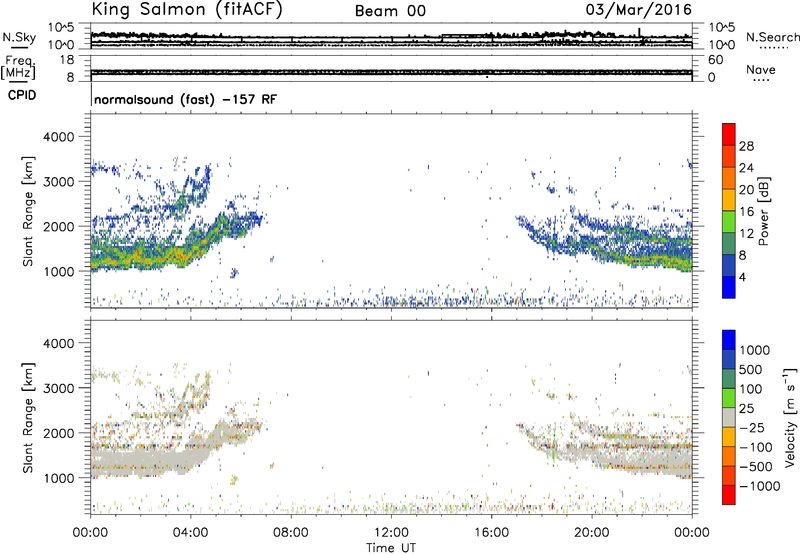Click the "12" value on Power scale
800x554 pixels.
pos(746,234)
